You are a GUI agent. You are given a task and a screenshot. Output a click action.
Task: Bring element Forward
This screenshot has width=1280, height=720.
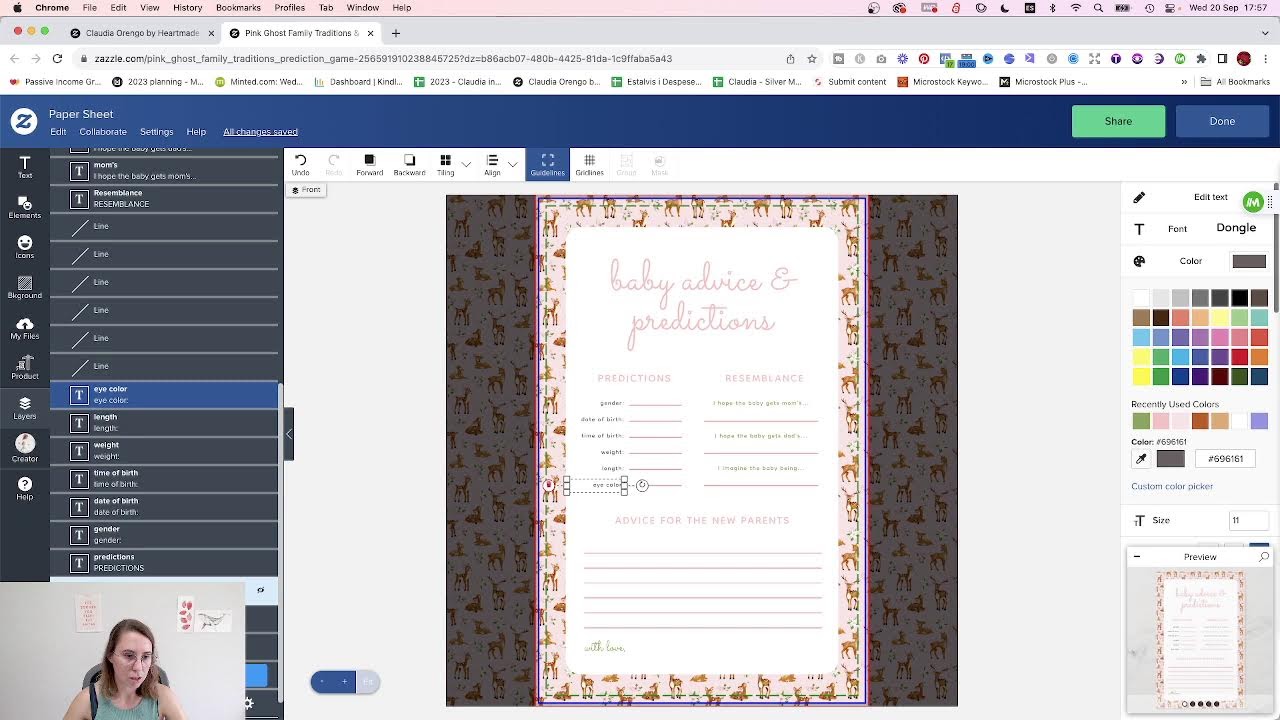[x=369, y=165]
